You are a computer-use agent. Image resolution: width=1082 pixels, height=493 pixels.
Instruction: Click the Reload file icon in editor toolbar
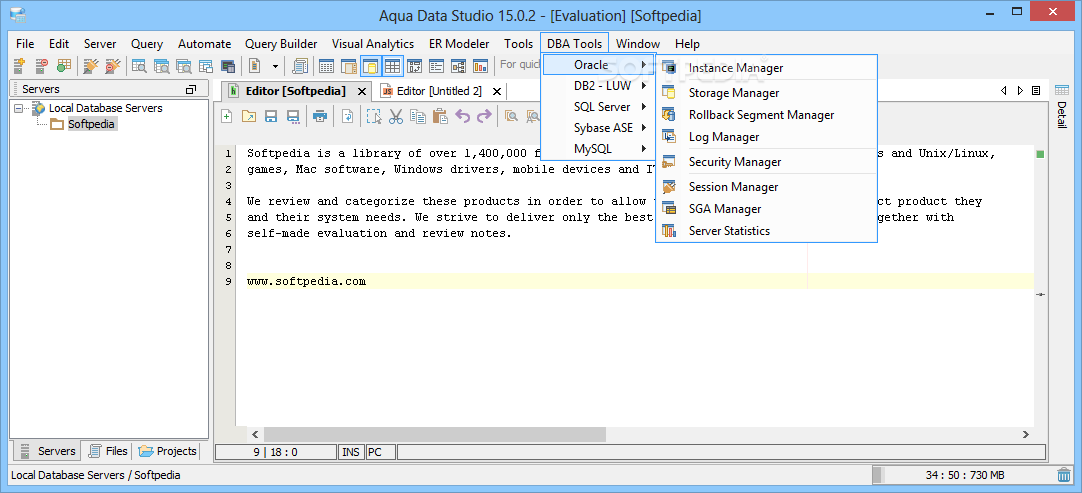point(347,116)
